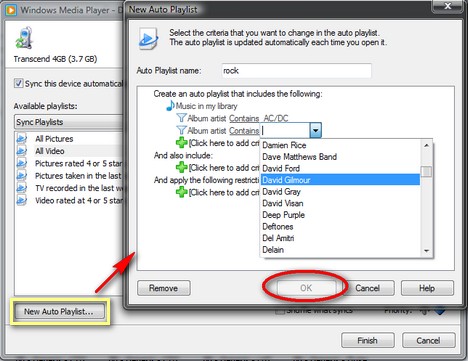
Task: Open the Album artist value dropdown arrow
Action: (x=315, y=130)
